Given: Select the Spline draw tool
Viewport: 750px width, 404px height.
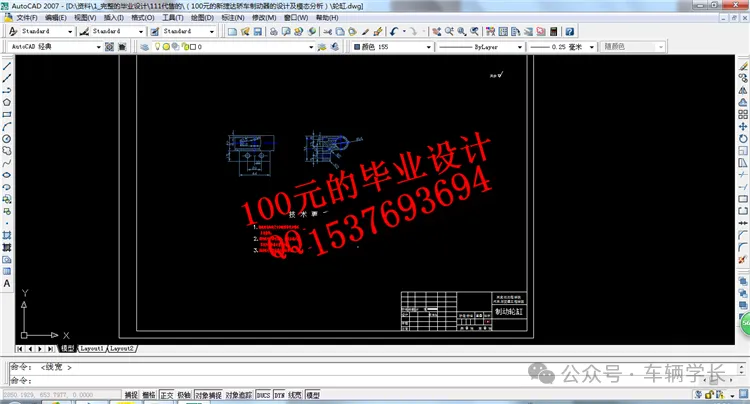Looking at the screenshot, I should pos(7,163).
